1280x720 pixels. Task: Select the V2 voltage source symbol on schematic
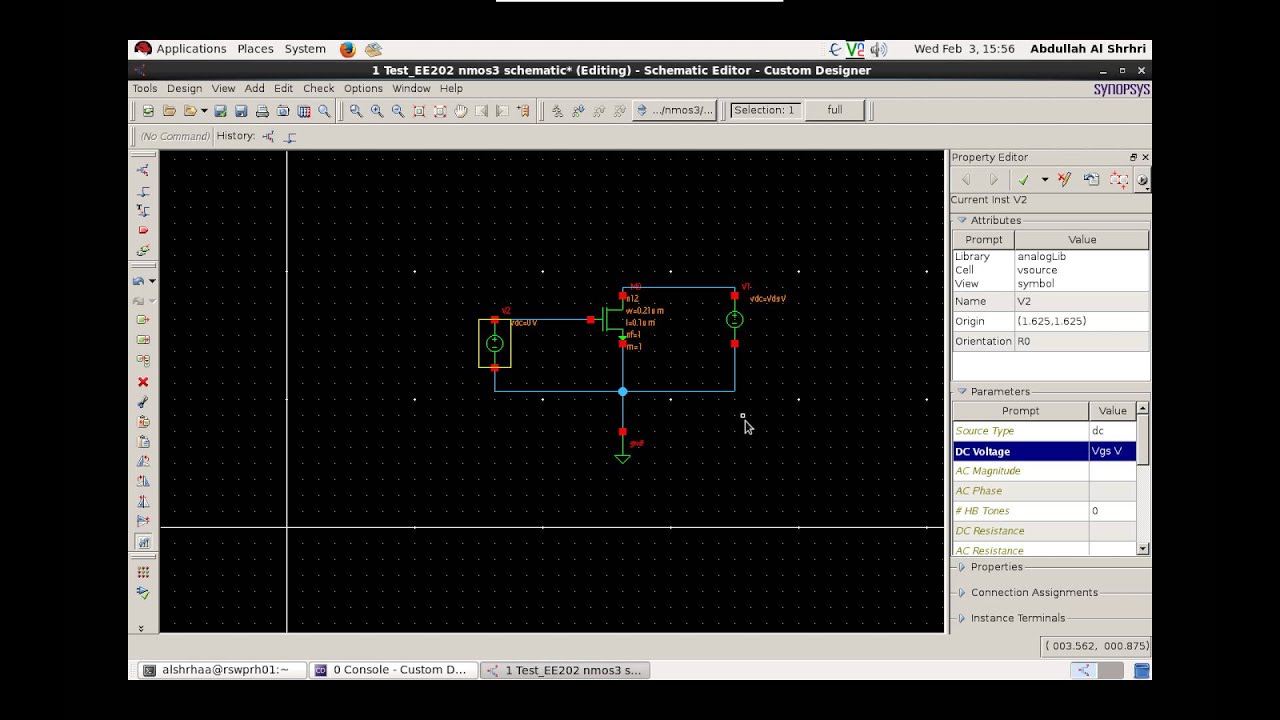(x=495, y=343)
